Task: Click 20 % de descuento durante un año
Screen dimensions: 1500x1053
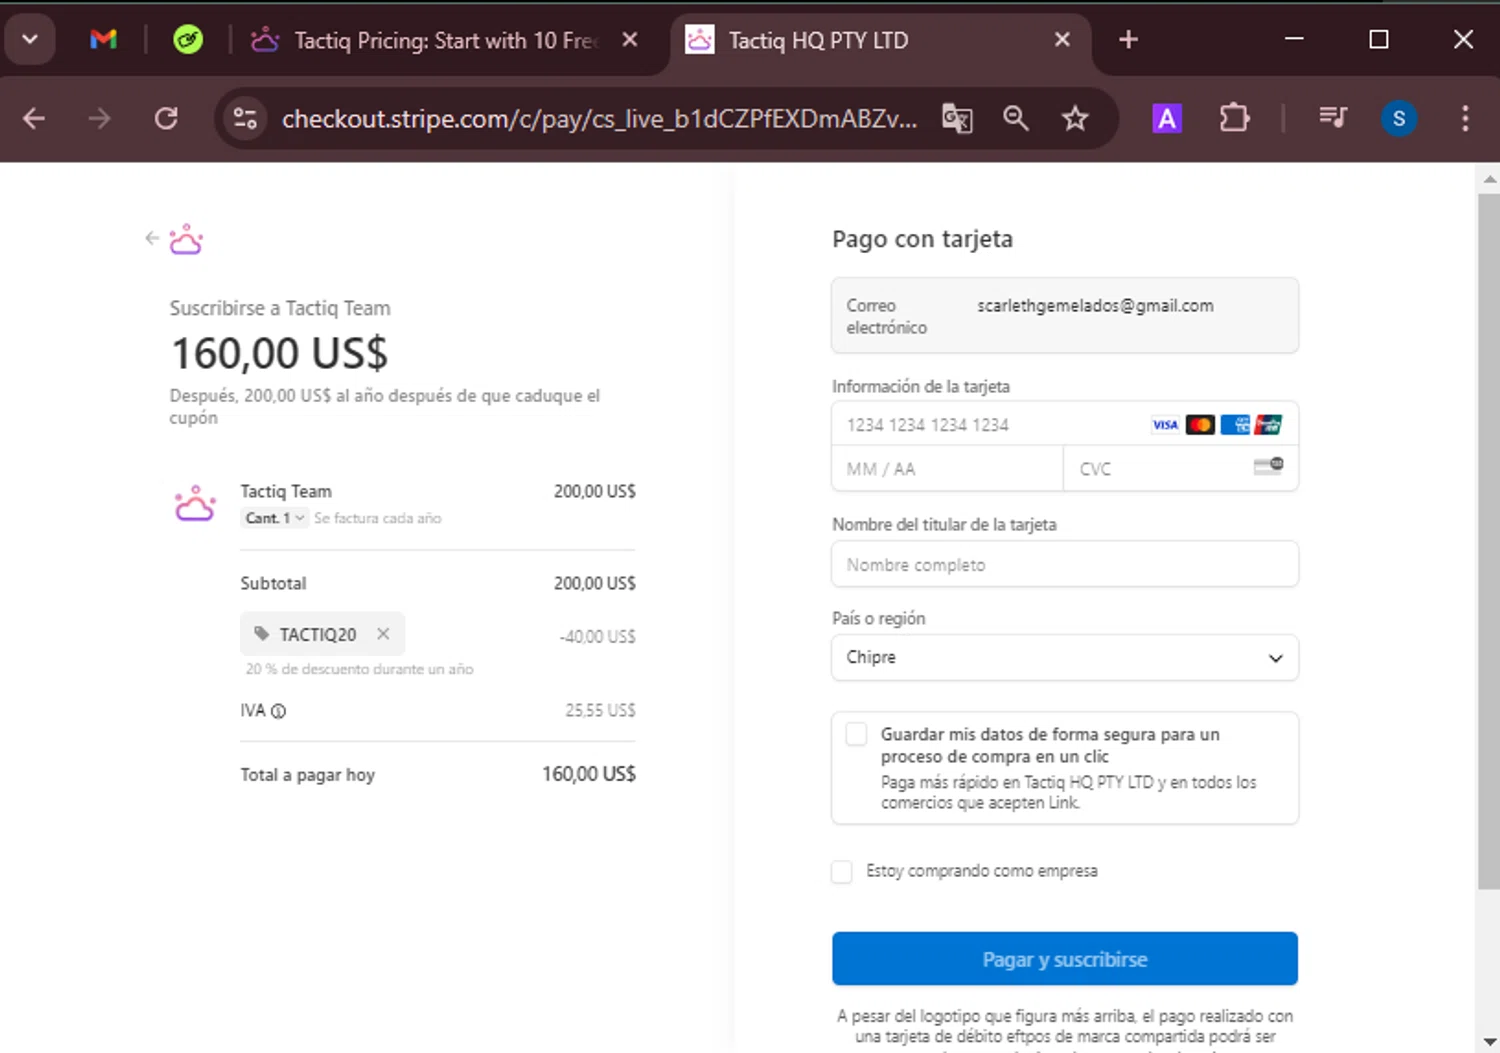Action: click(360, 669)
